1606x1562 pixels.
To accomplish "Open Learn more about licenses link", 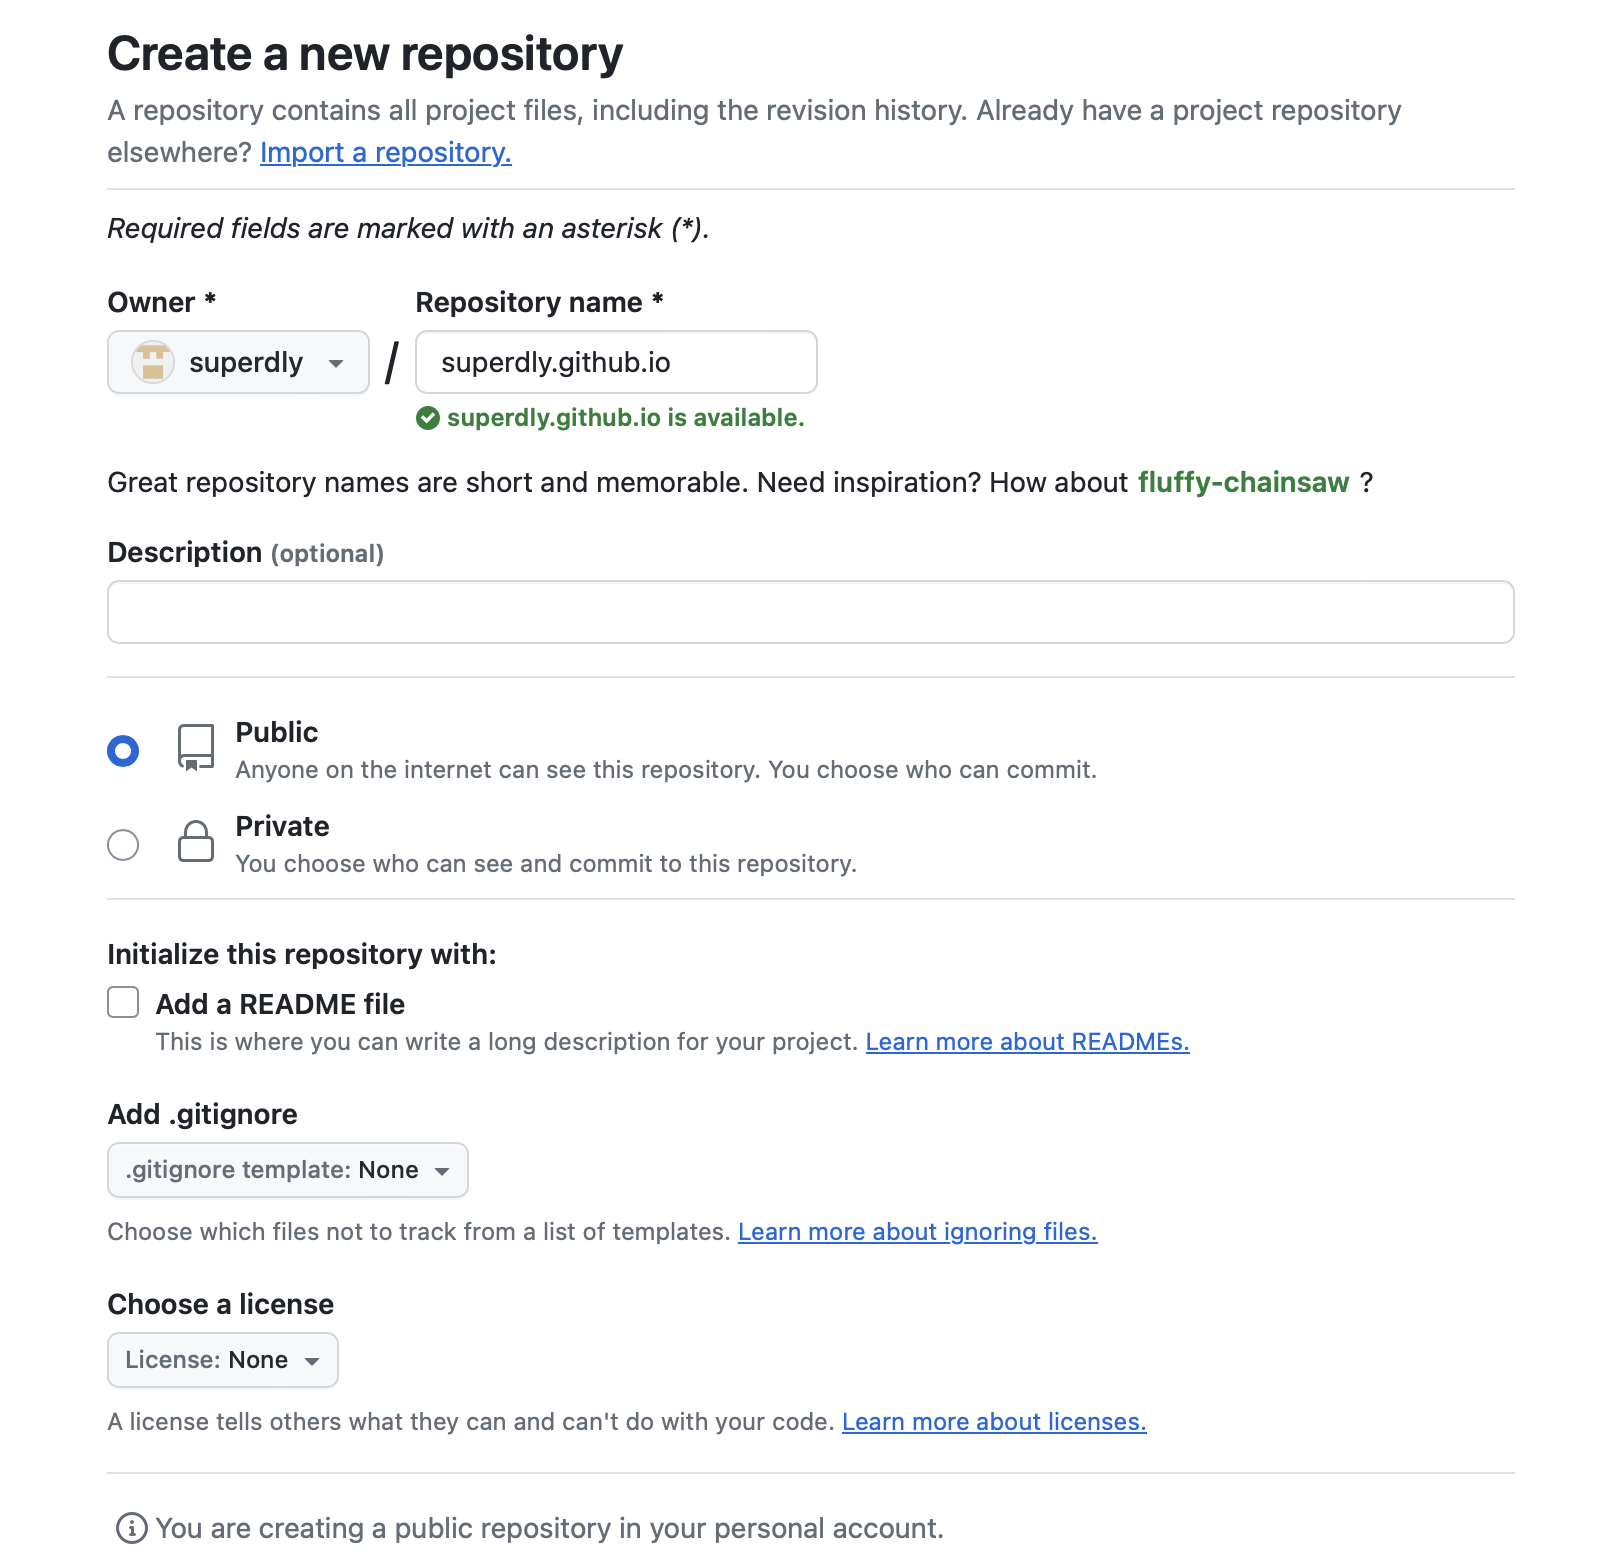I will click(x=993, y=1422).
